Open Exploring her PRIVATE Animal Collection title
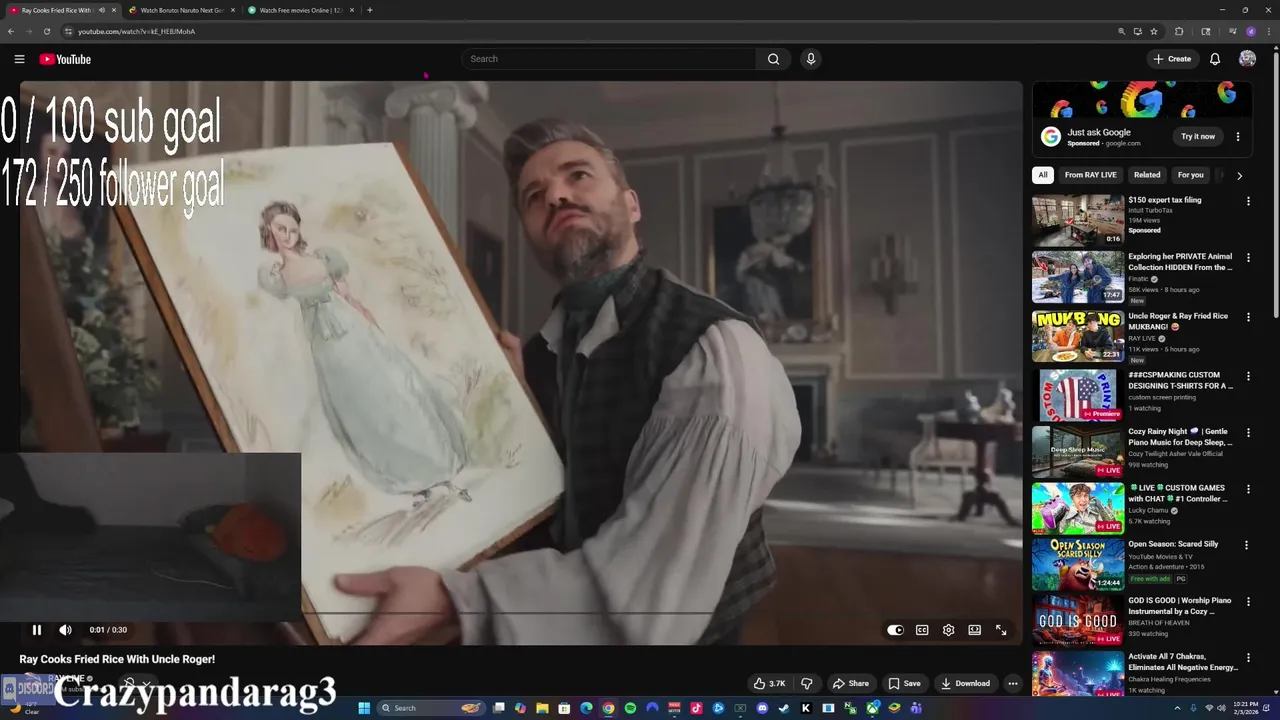The width and height of the screenshot is (1280, 720). pos(1180,262)
